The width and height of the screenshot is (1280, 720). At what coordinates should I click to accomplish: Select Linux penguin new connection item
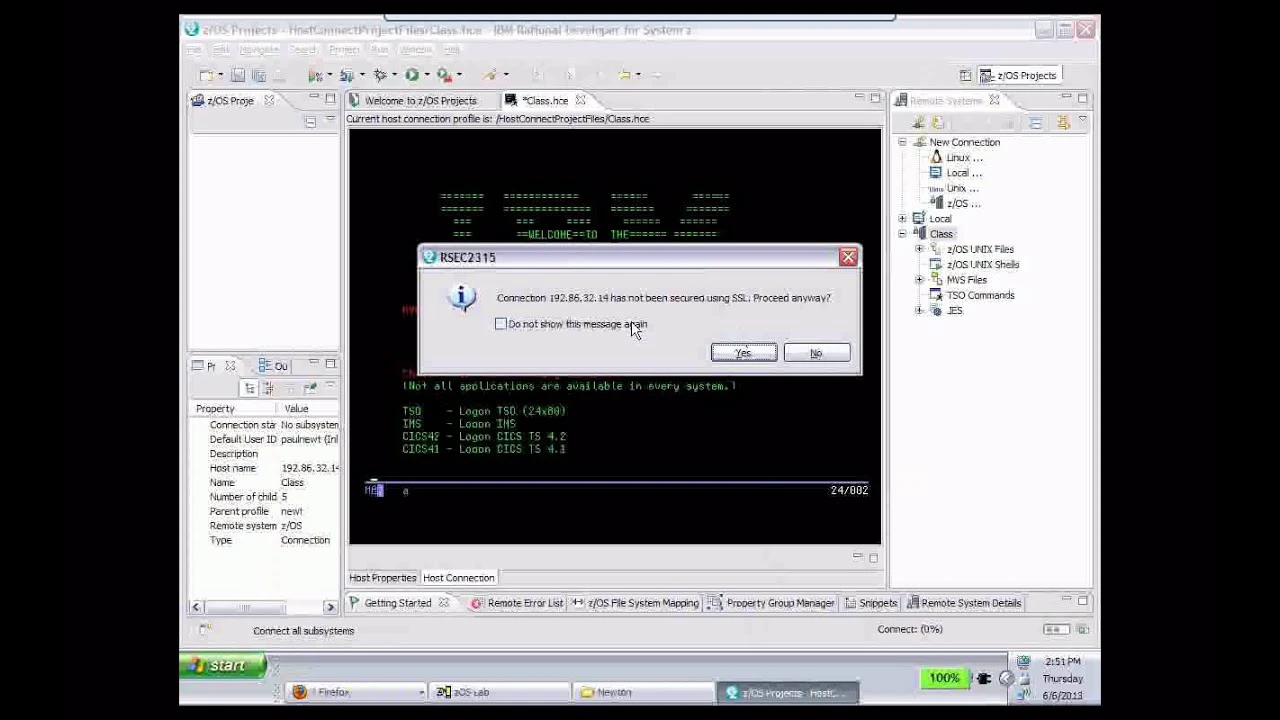pyautogui.click(x=956, y=158)
